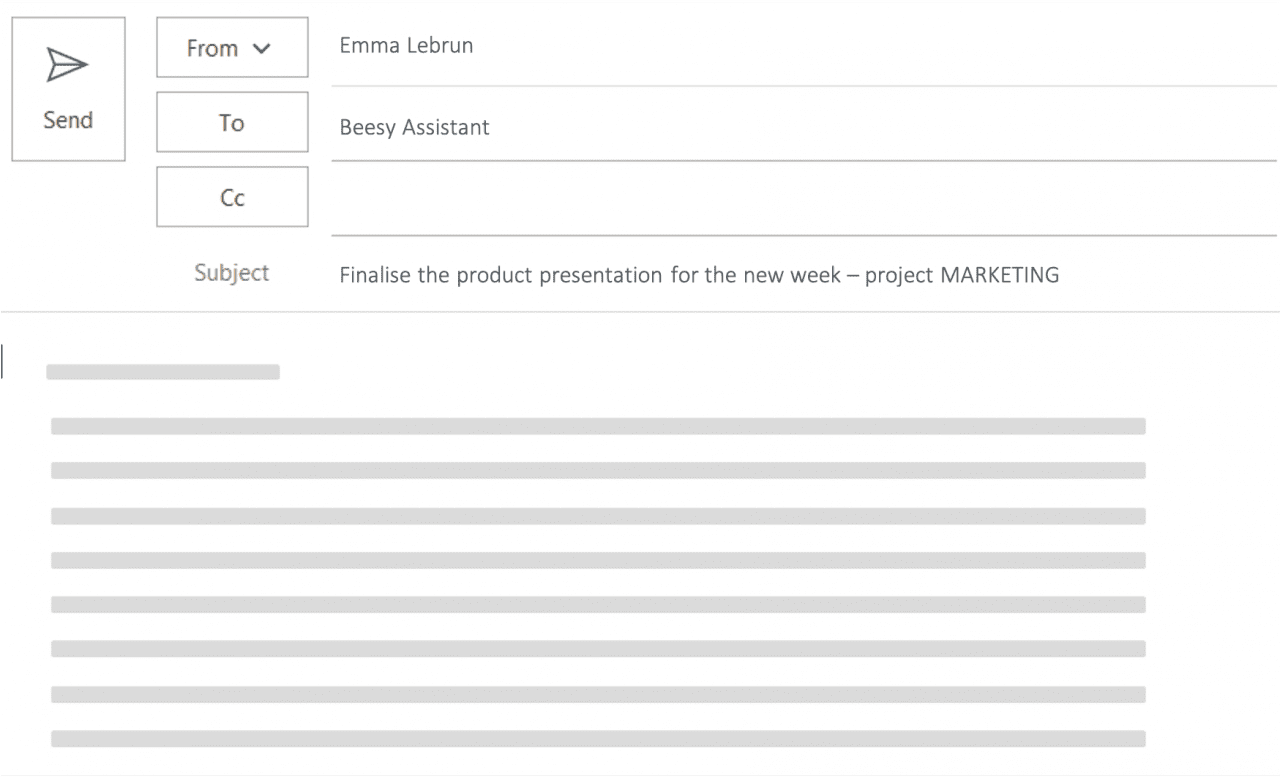Viewport: 1280px width, 777px height.
Task: Click the To button to pick recipients
Action: pyautogui.click(x=231, y=122)
